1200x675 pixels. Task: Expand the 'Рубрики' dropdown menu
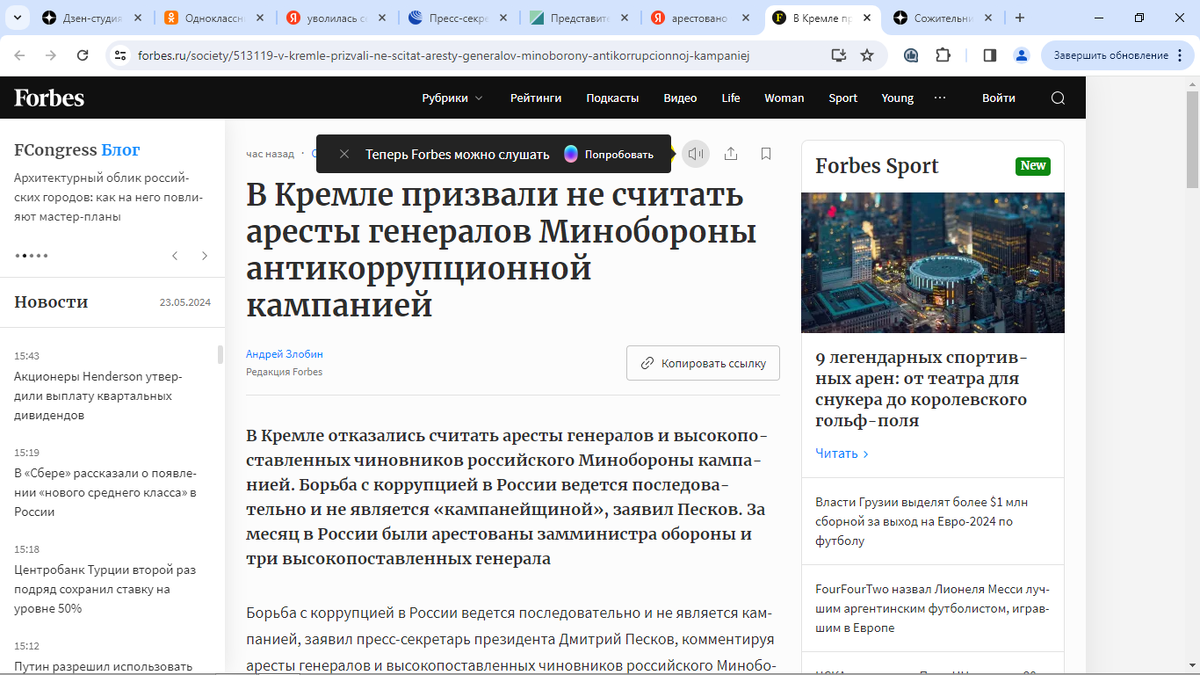(452, 98)
